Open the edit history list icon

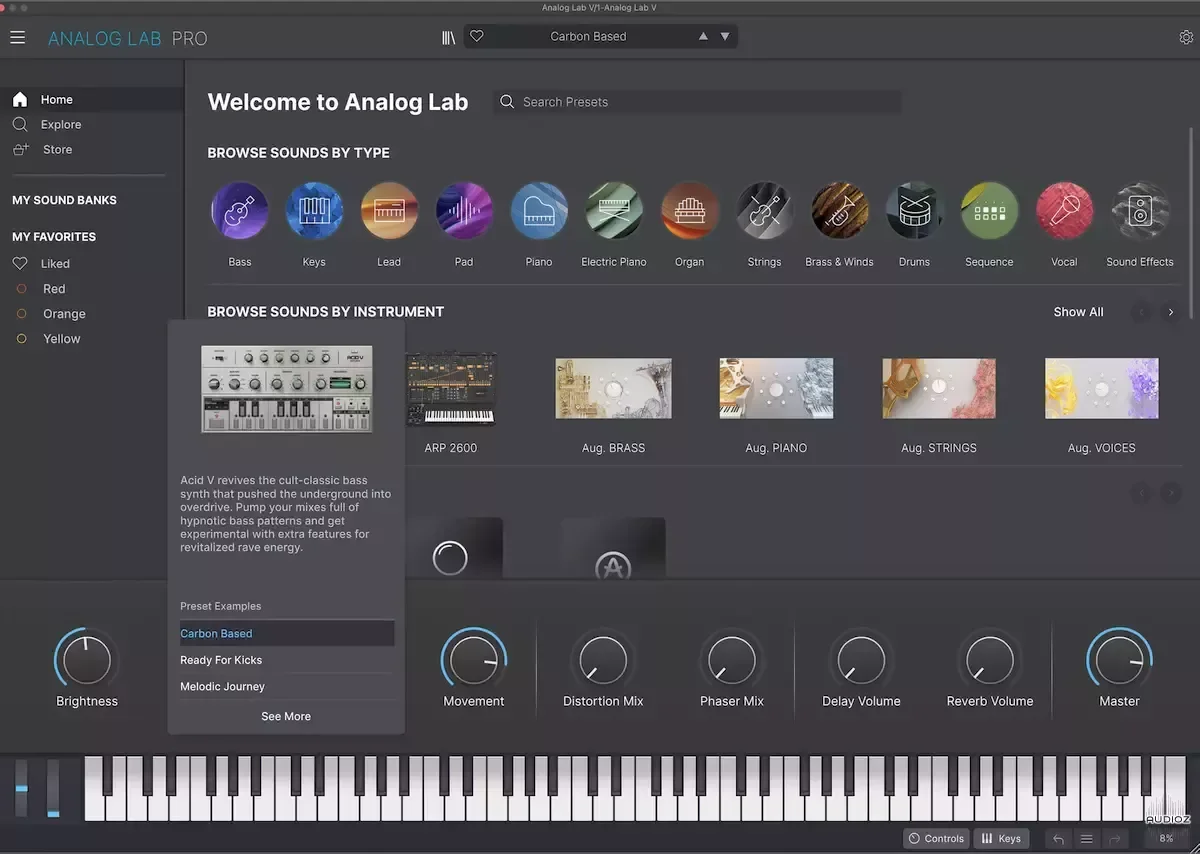point(1087,839)
